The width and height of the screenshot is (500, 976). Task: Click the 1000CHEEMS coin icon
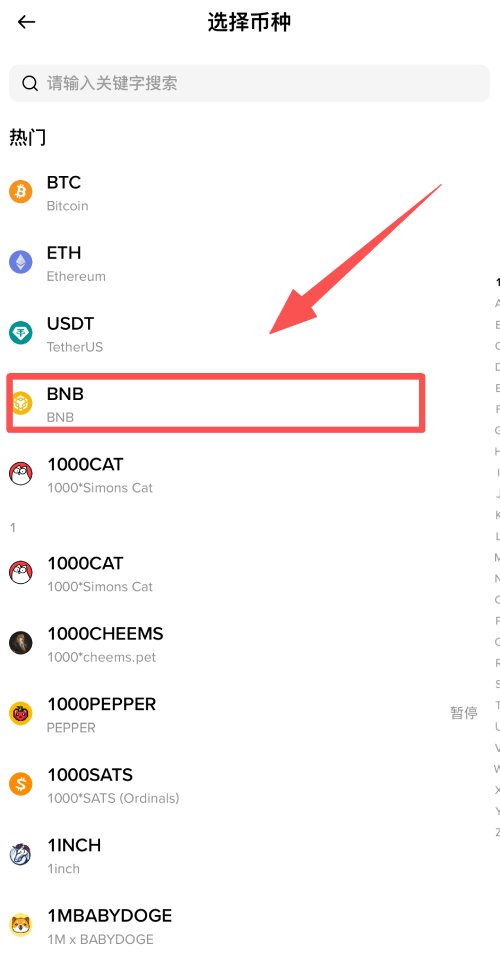[21, 643]
